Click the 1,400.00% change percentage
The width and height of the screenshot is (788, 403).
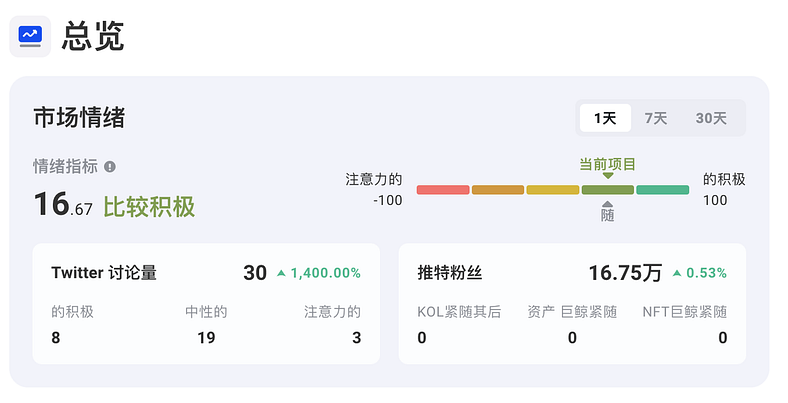pyautogui.click(x=326, y=273)
